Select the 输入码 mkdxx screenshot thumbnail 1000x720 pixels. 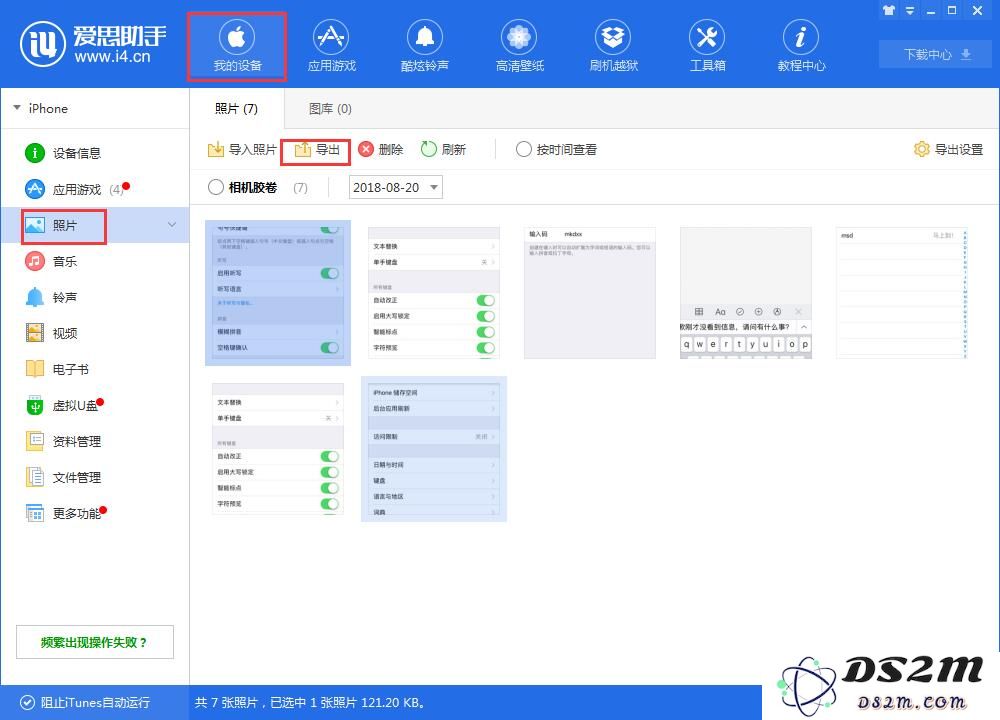tap(590, 293)
